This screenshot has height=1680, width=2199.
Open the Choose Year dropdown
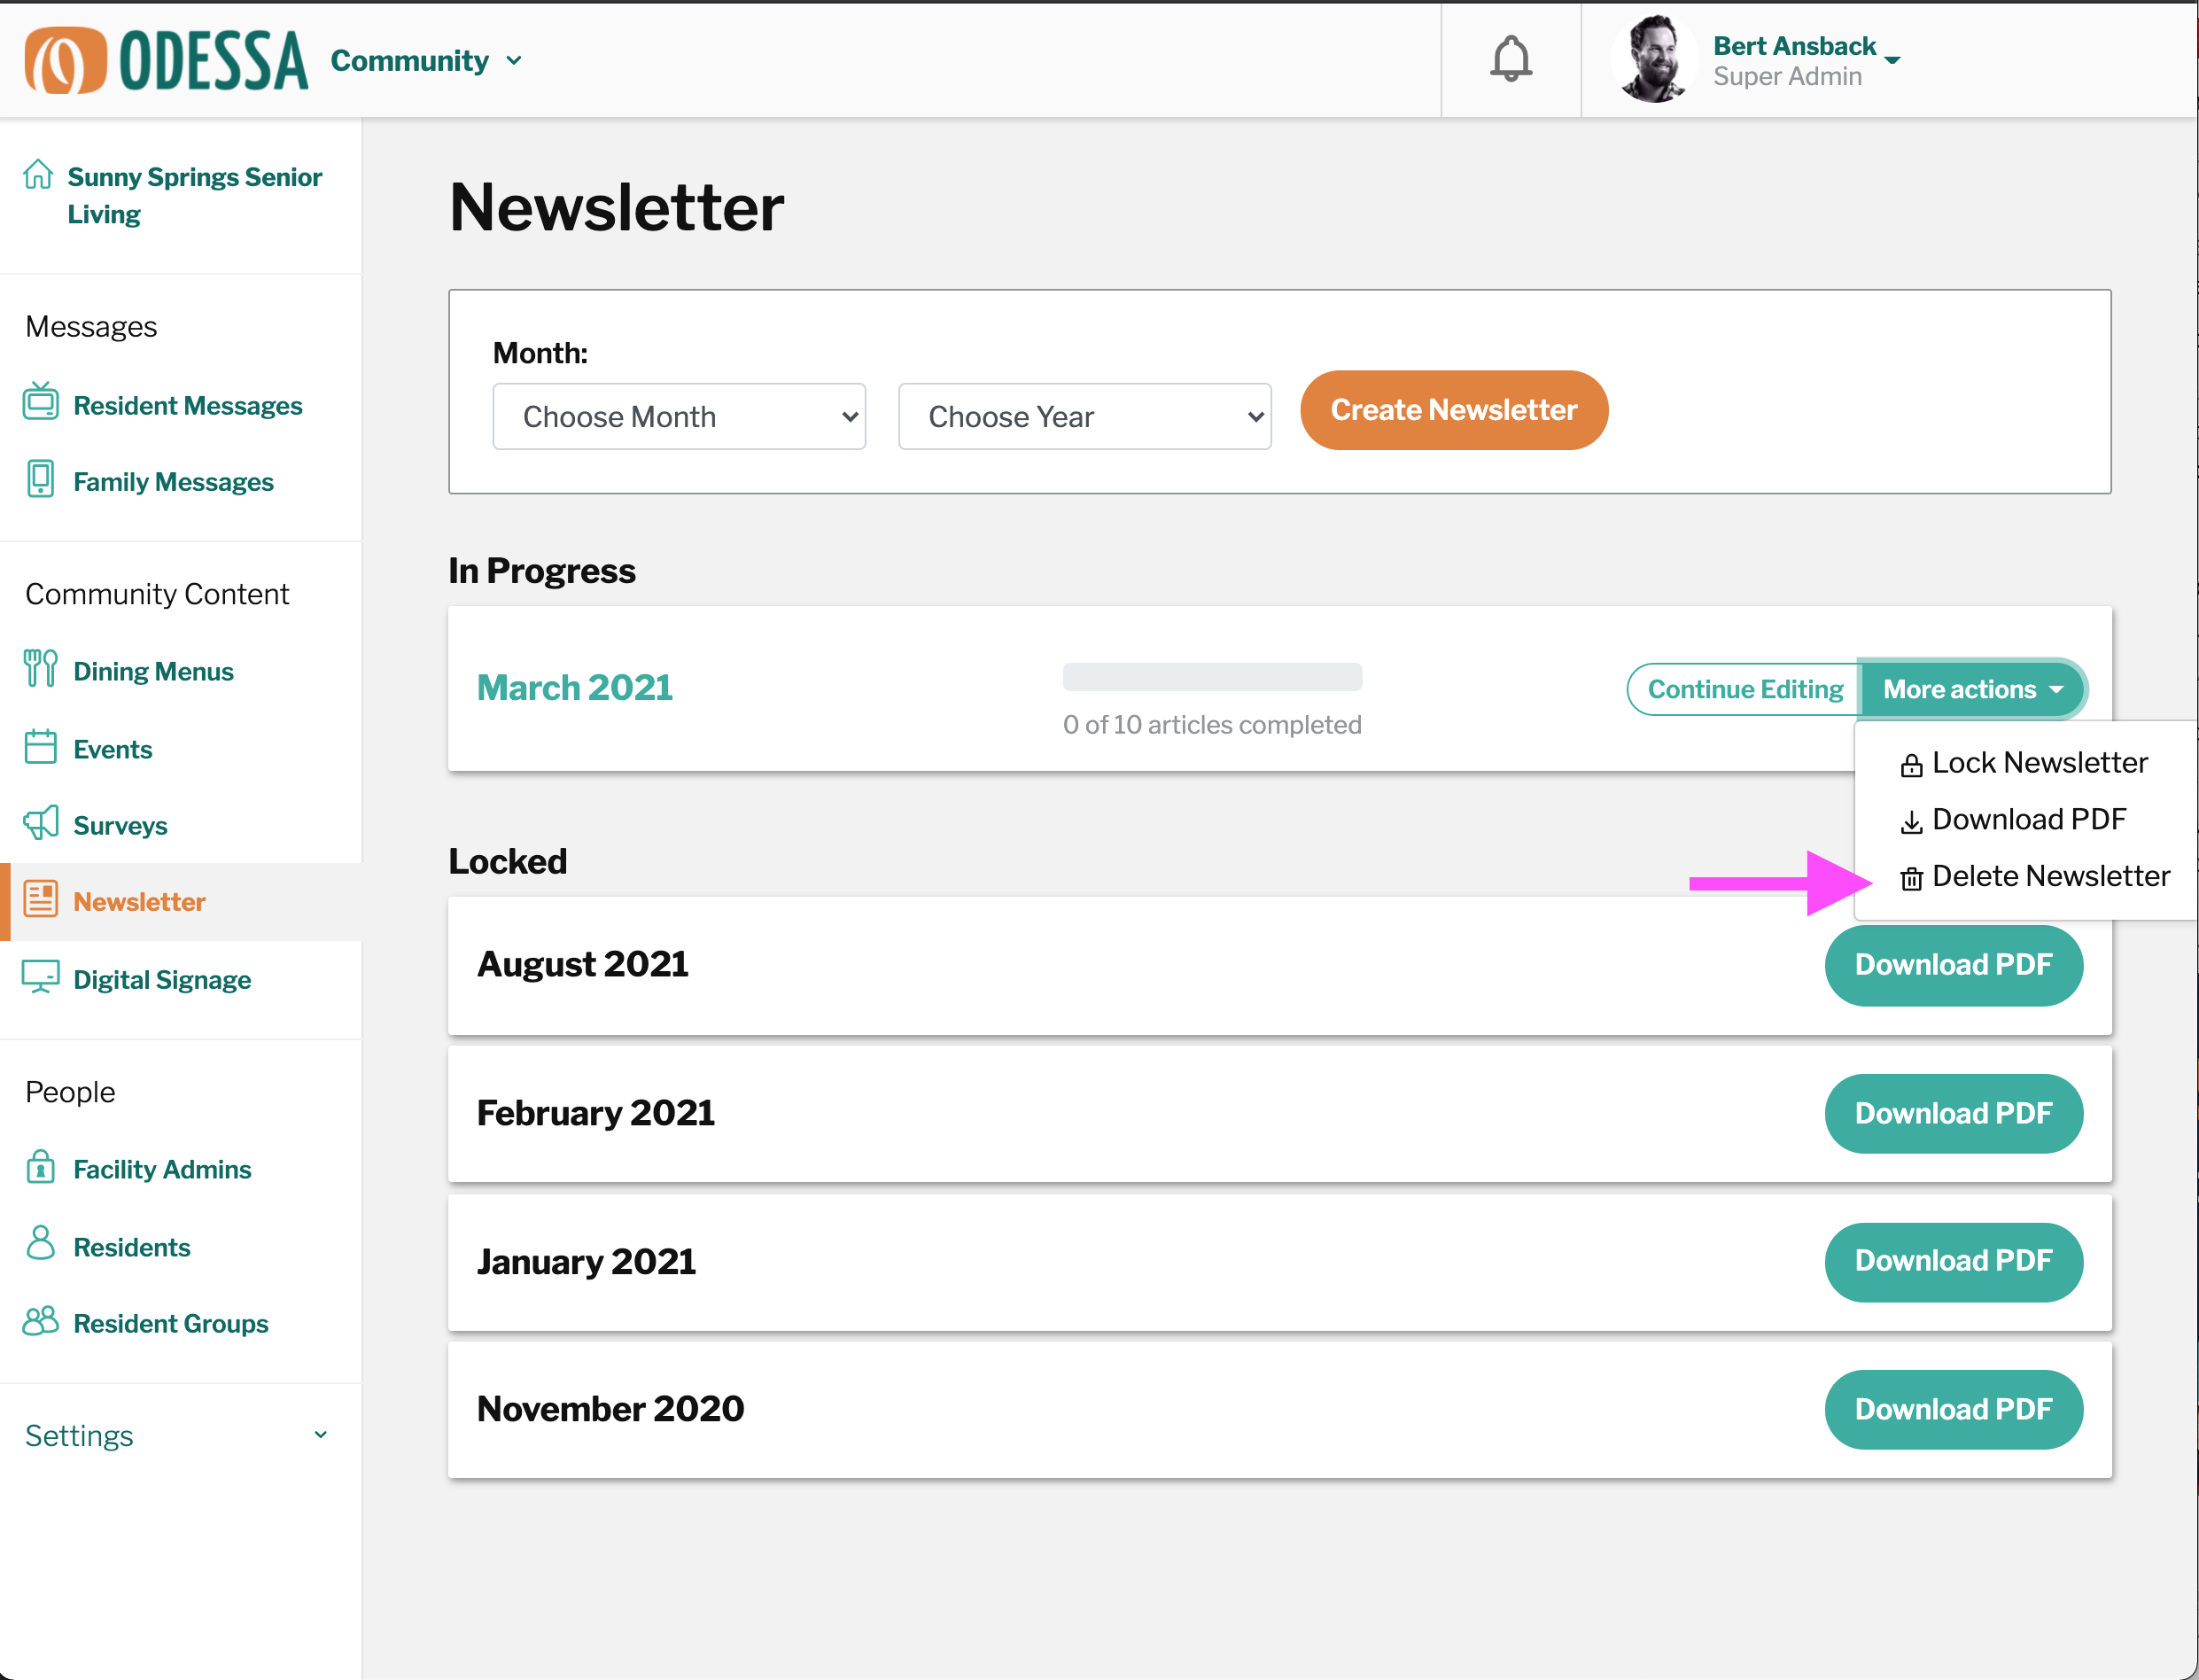pyautogui.click(x=1084, y=416)
